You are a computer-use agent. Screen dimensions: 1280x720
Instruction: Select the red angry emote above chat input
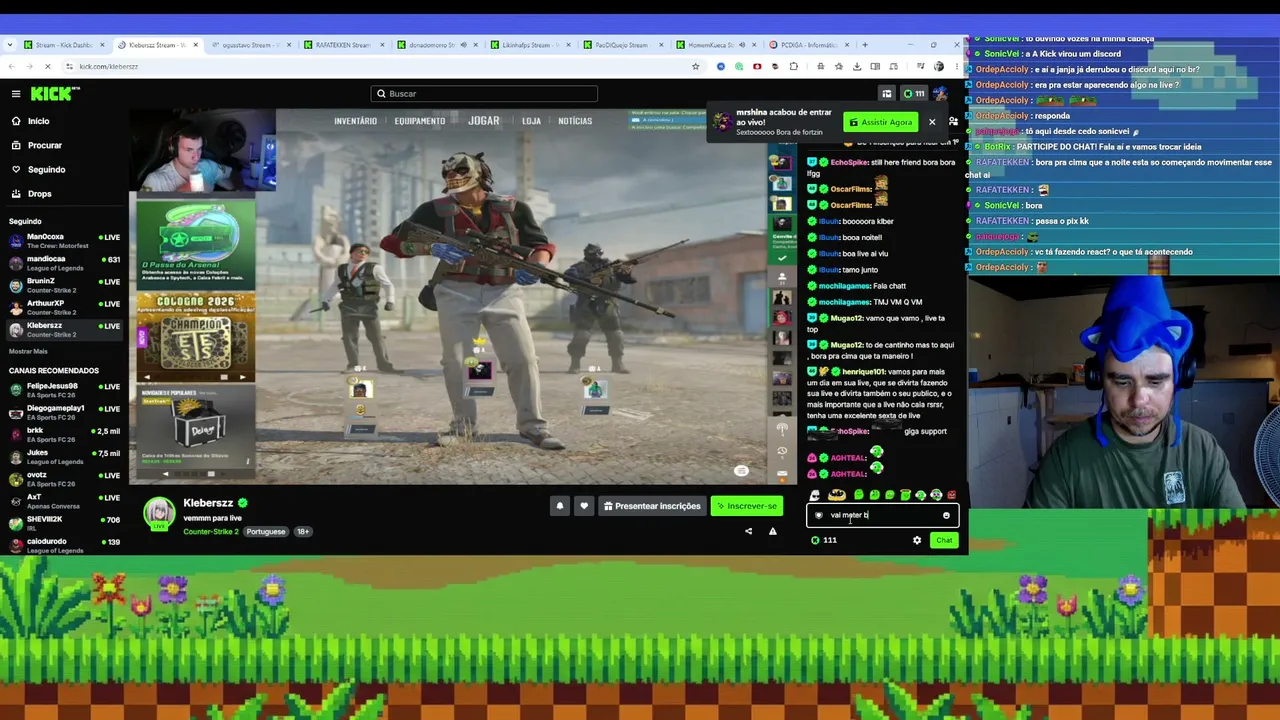pyautogui.click(x=951, y=495)
